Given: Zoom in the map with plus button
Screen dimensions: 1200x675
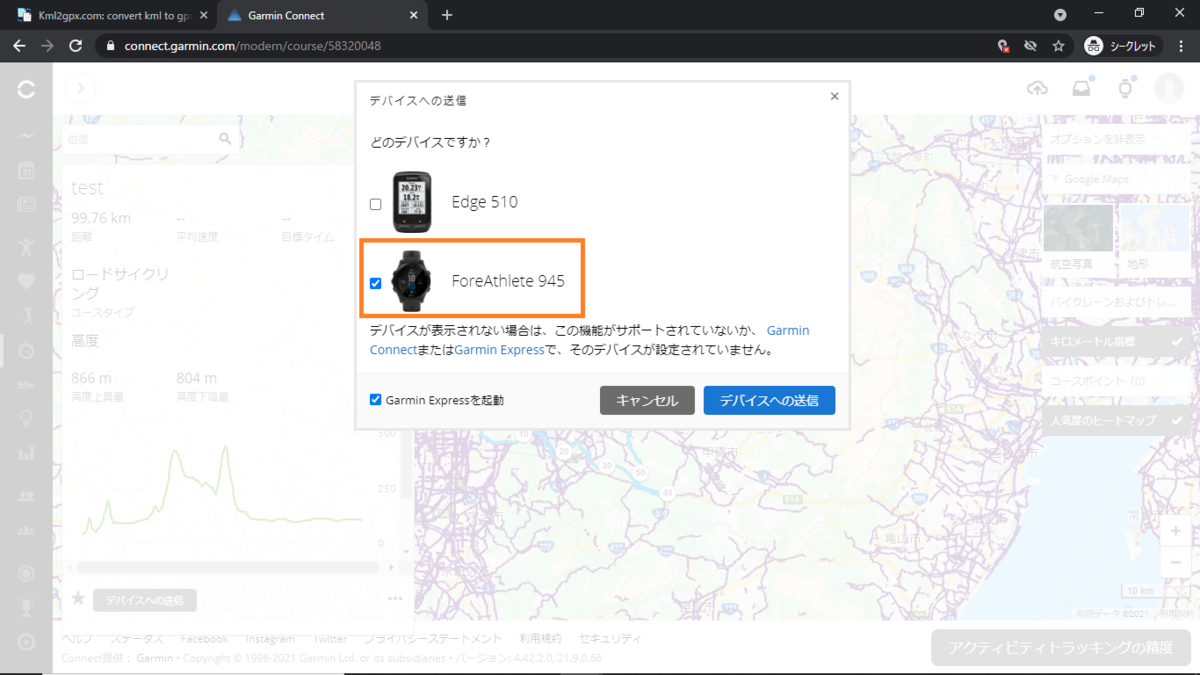Looking at the screenshot, I should tap(1176, 531).
